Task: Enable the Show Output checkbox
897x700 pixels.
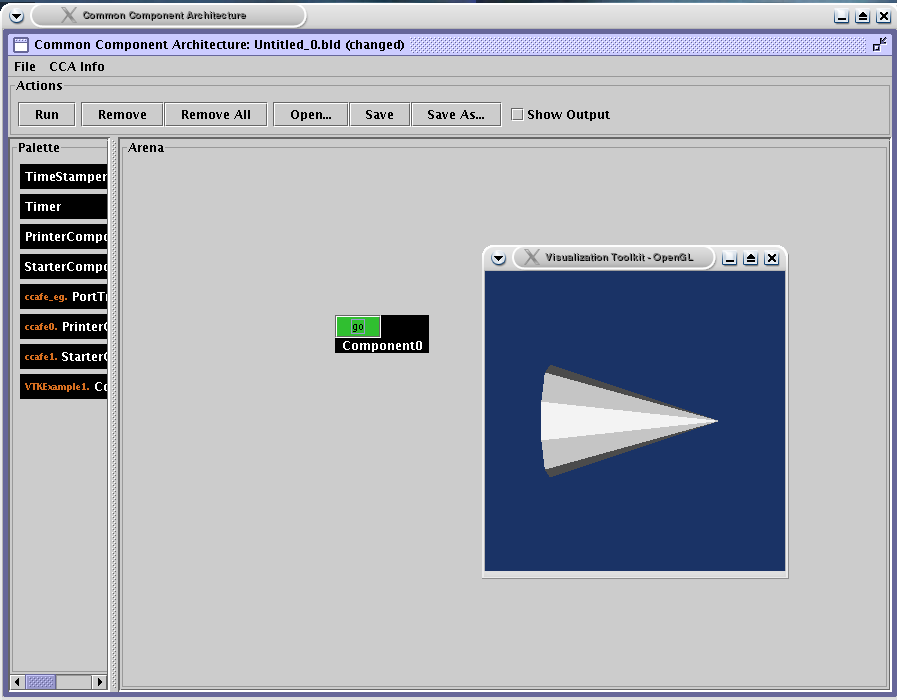Action: pos(517,114)
